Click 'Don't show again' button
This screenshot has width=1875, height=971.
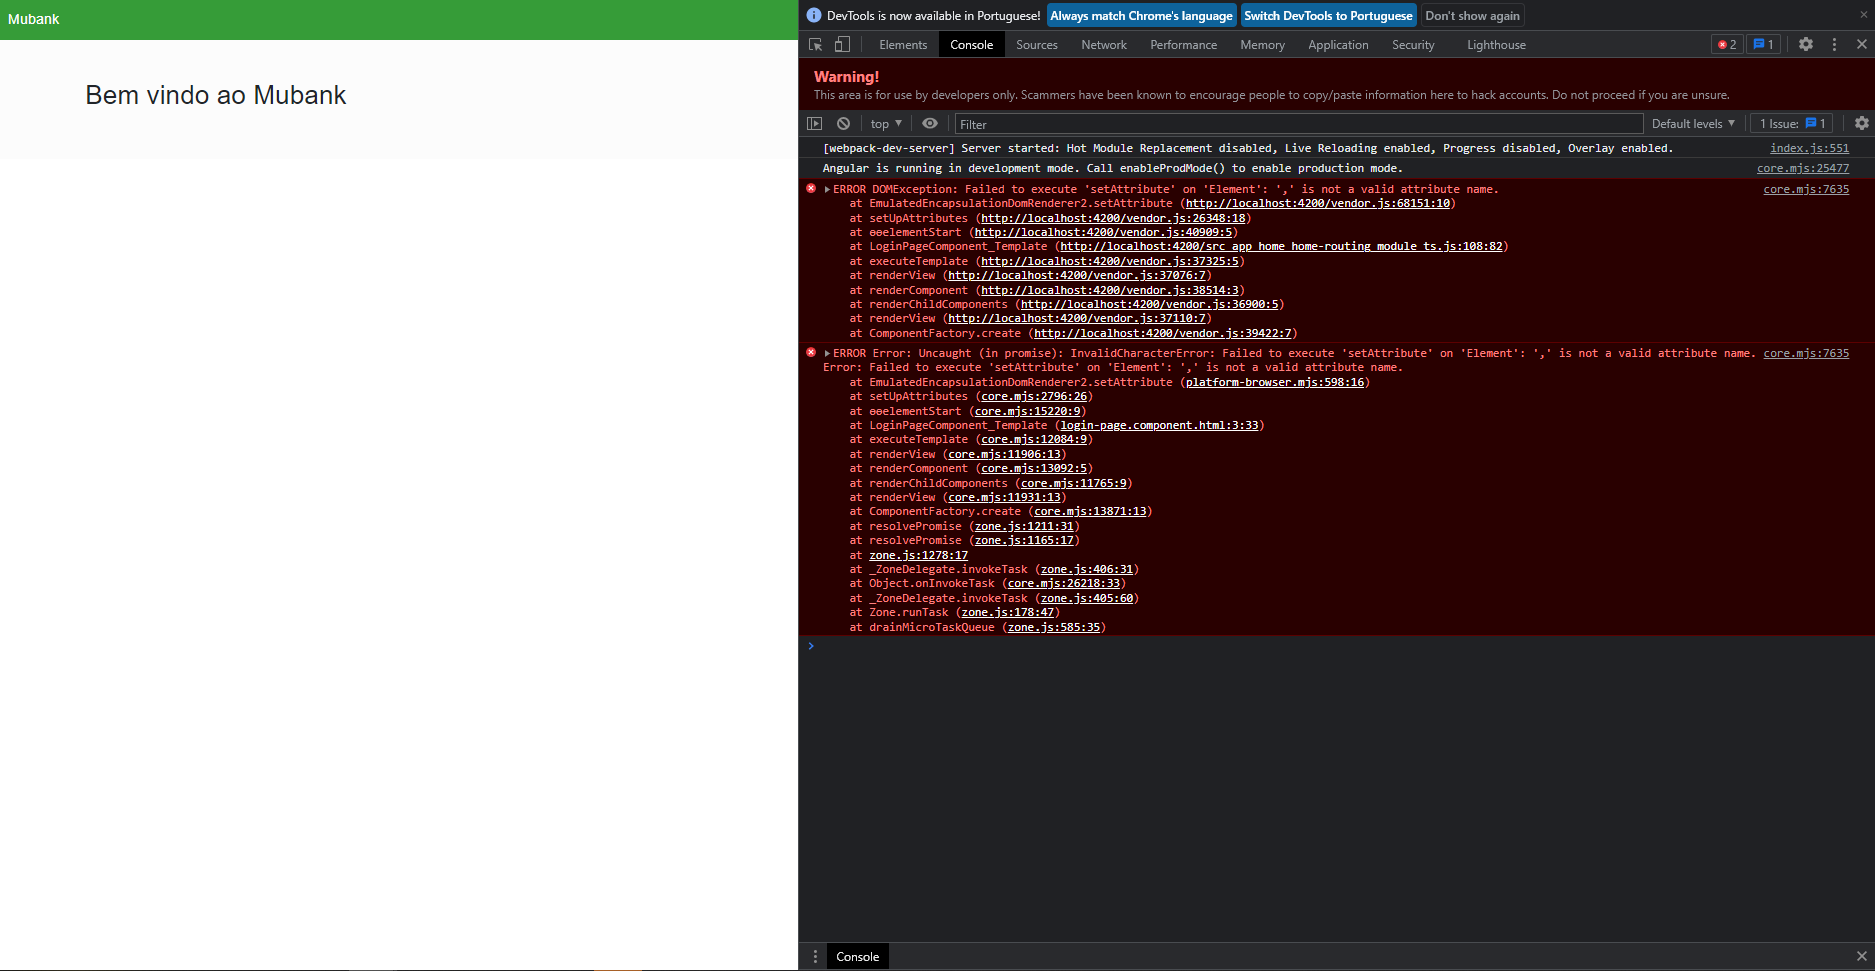[x=1472, y=15]
